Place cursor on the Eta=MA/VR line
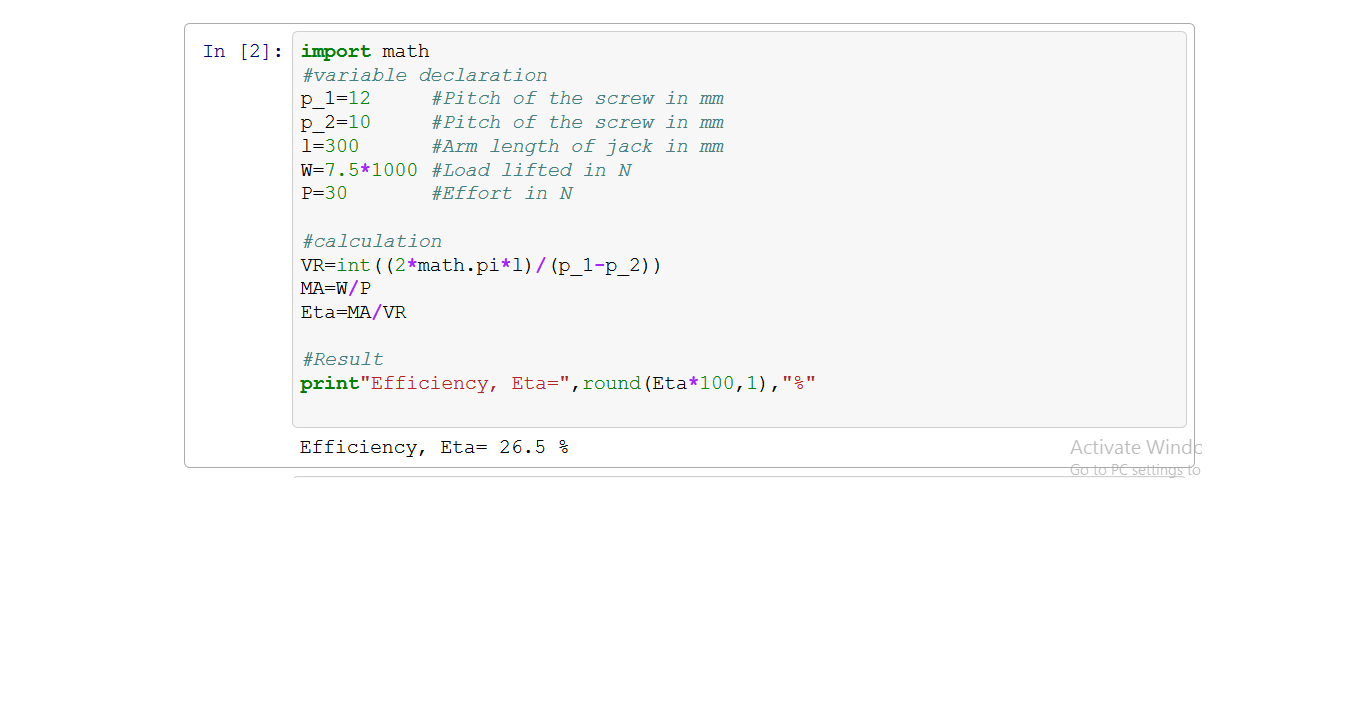The width and height of the screenshot is (1360, 702). coord(353,313)
